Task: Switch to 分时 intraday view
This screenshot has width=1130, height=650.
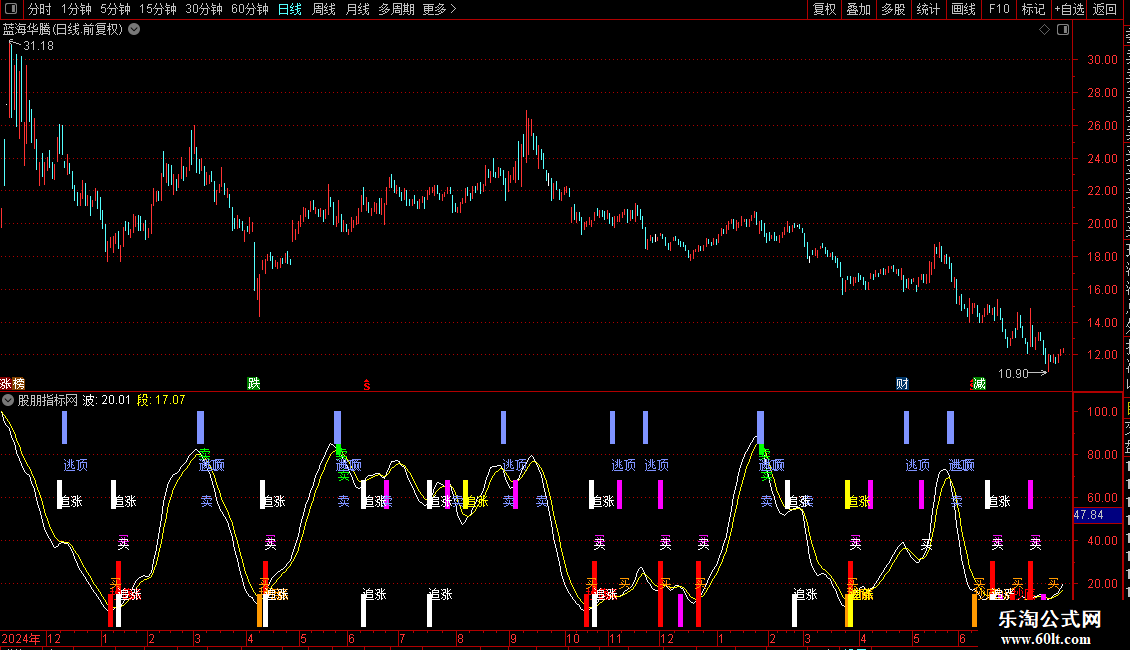Action: coord(40,9)
